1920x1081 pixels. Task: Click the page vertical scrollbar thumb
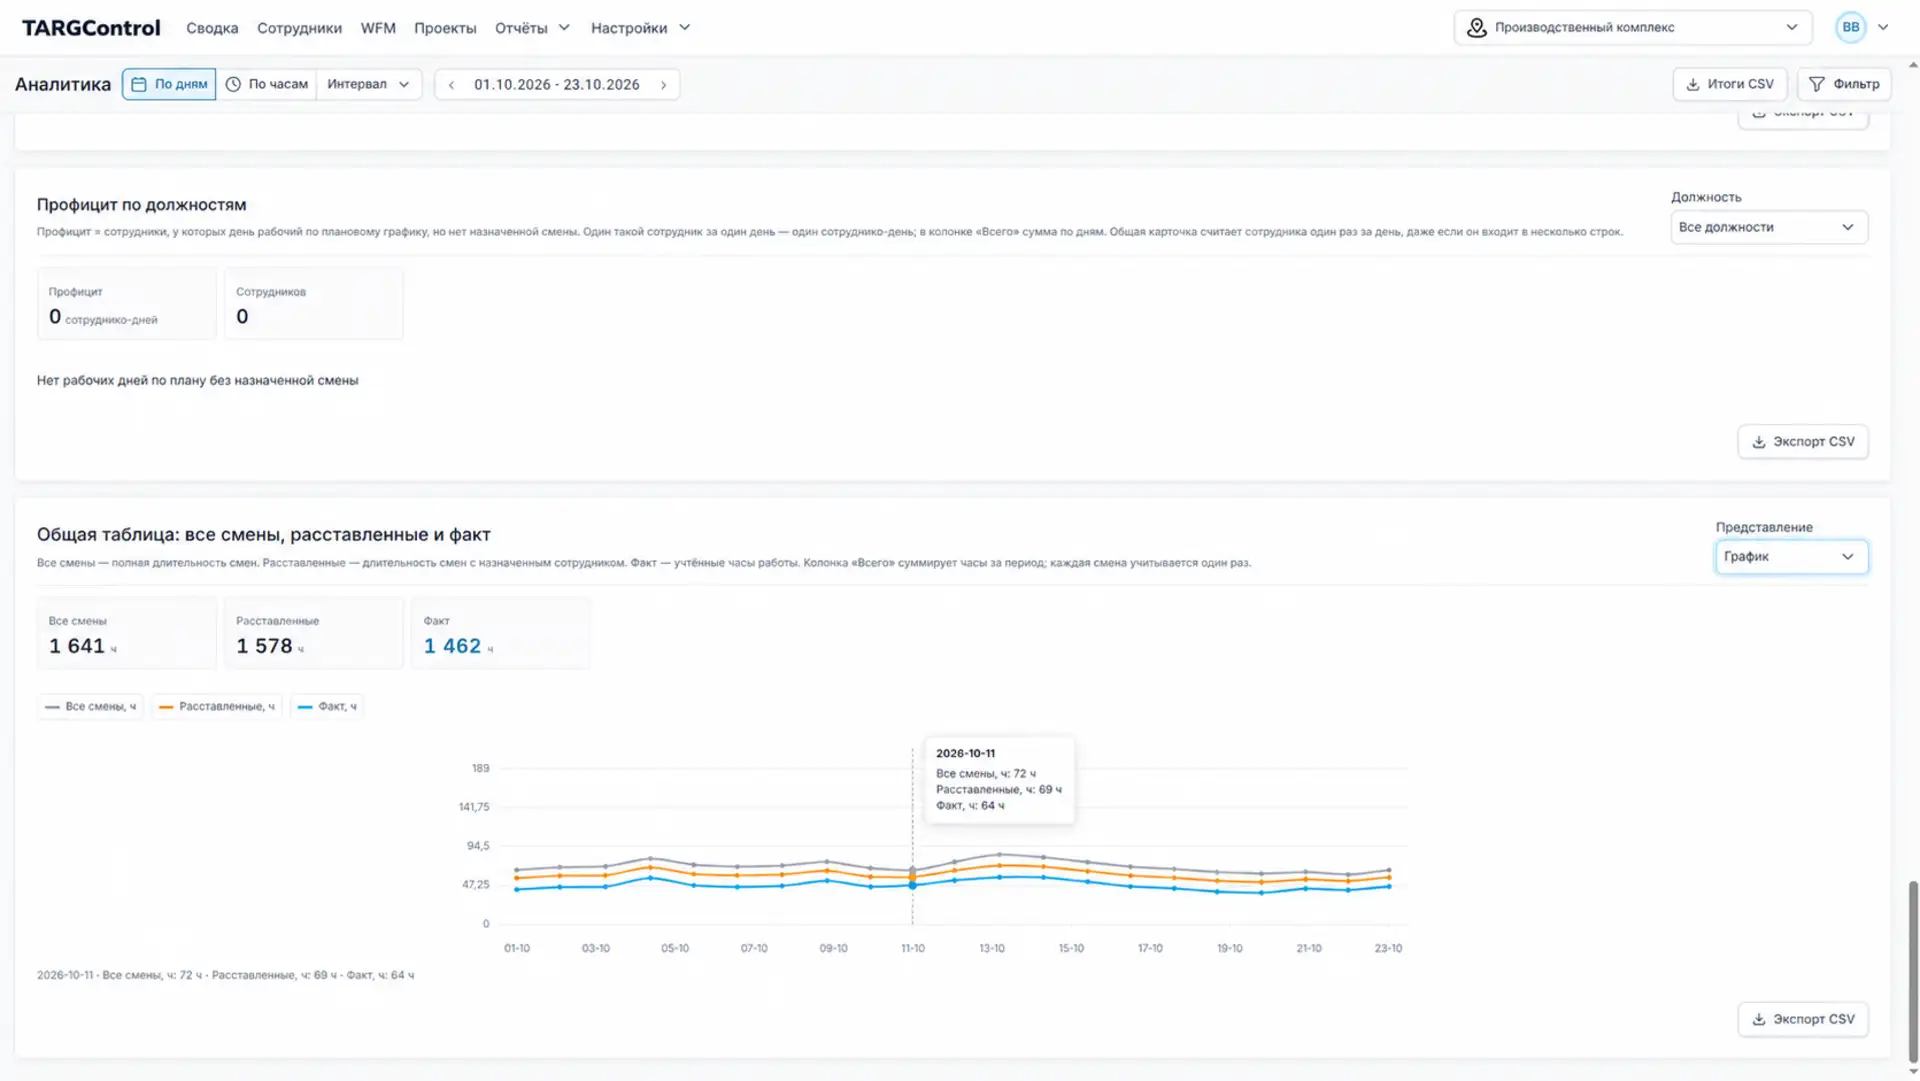[1913, 972]
